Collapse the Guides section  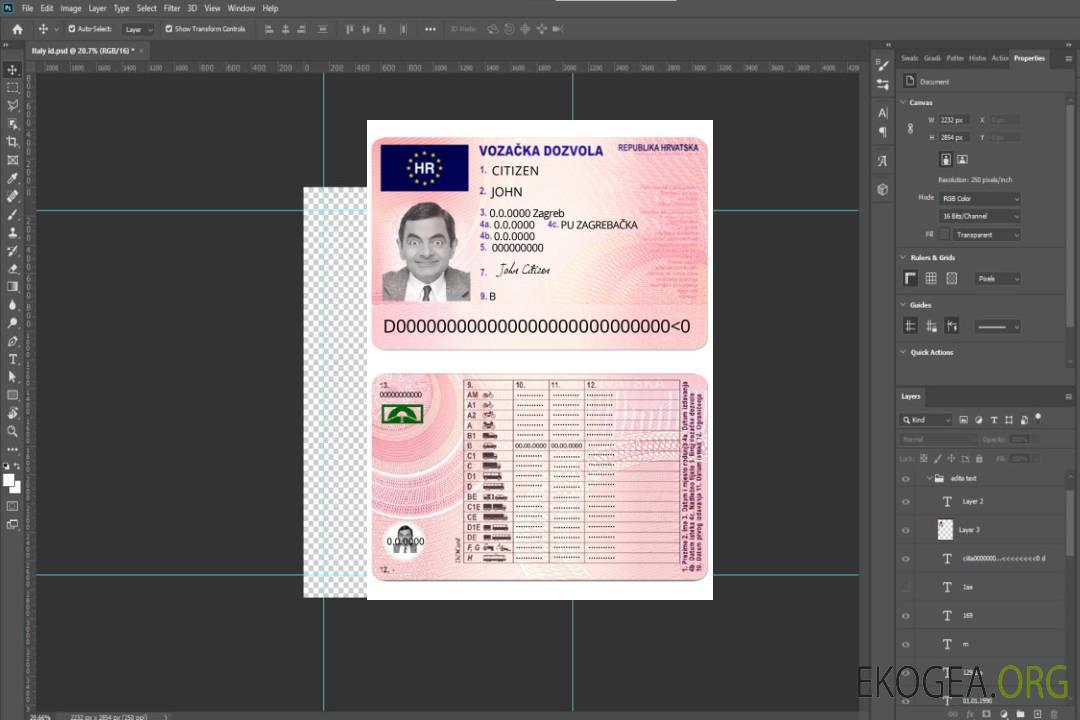coord(903,305)
